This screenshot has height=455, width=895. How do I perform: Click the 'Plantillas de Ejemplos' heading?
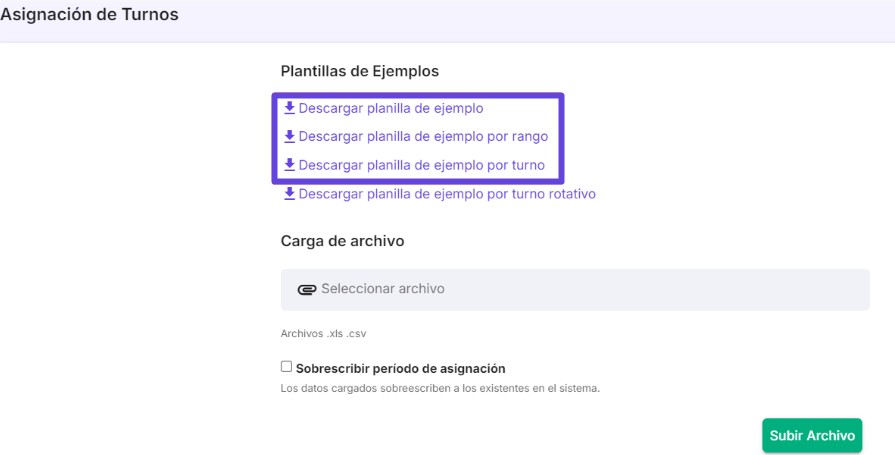tap(360, 71)
